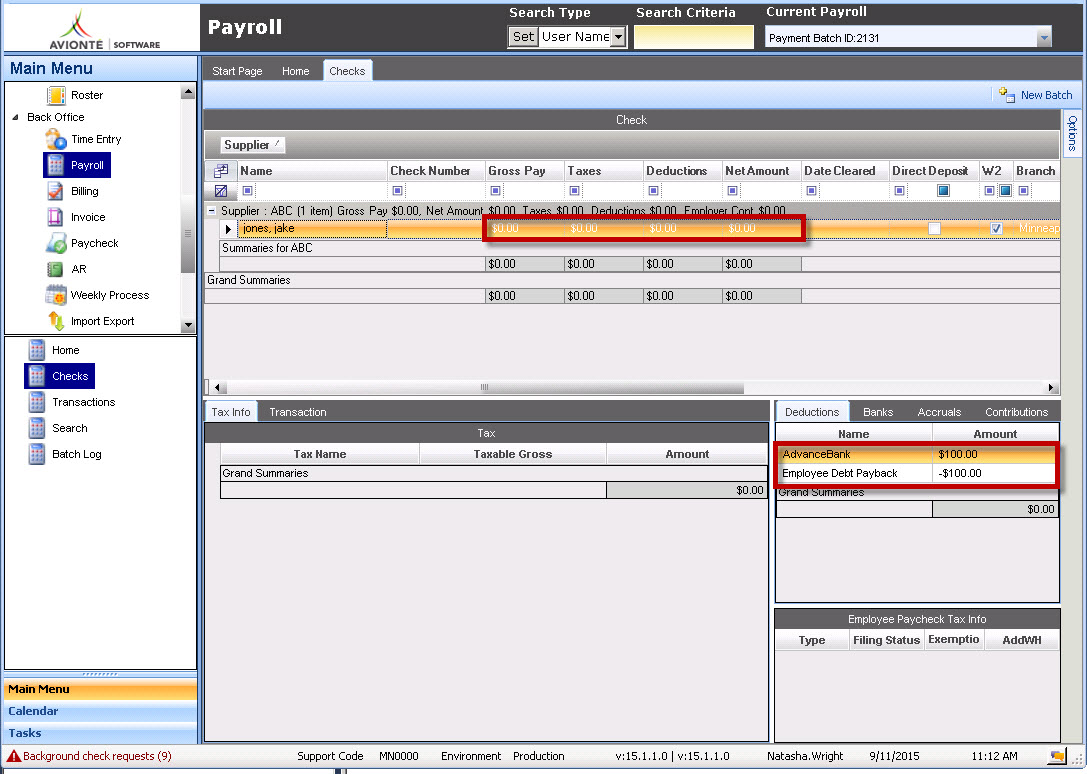Open the Billing icon

pos(55,191)
